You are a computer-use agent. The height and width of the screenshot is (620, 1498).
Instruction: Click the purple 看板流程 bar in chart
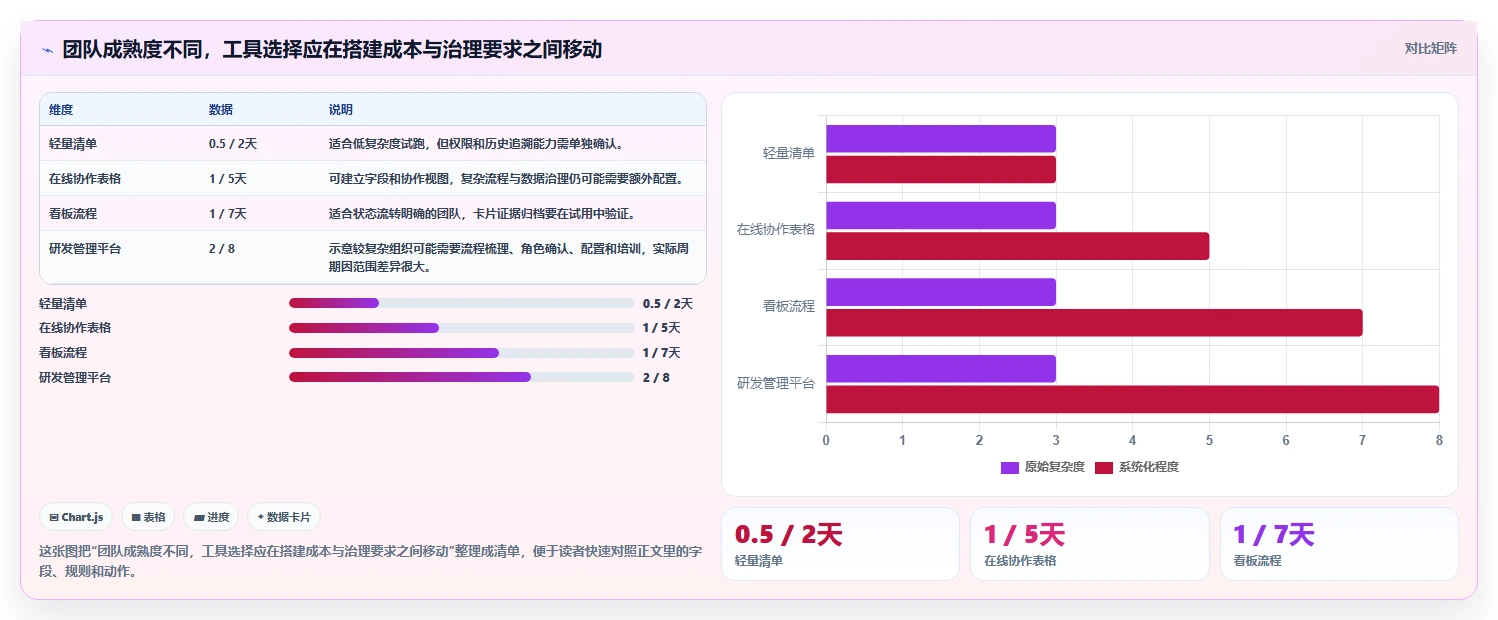coord(941,292)
